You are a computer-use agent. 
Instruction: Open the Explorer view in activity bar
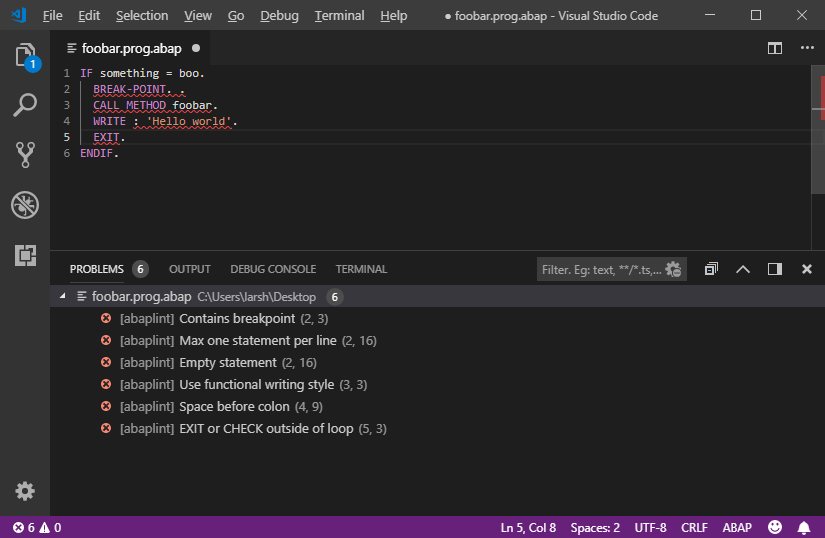click(x=25, y=56)
